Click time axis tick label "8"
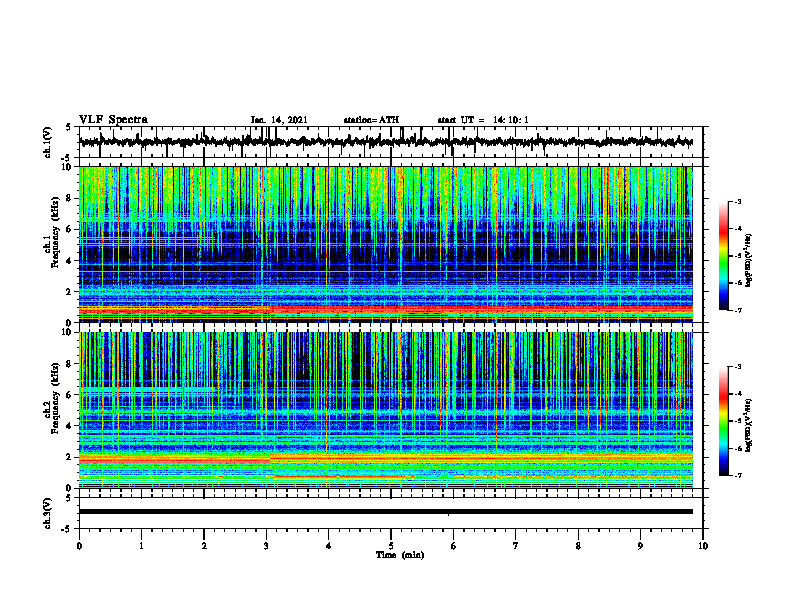 pyautogui.click(x=578, y=546)
